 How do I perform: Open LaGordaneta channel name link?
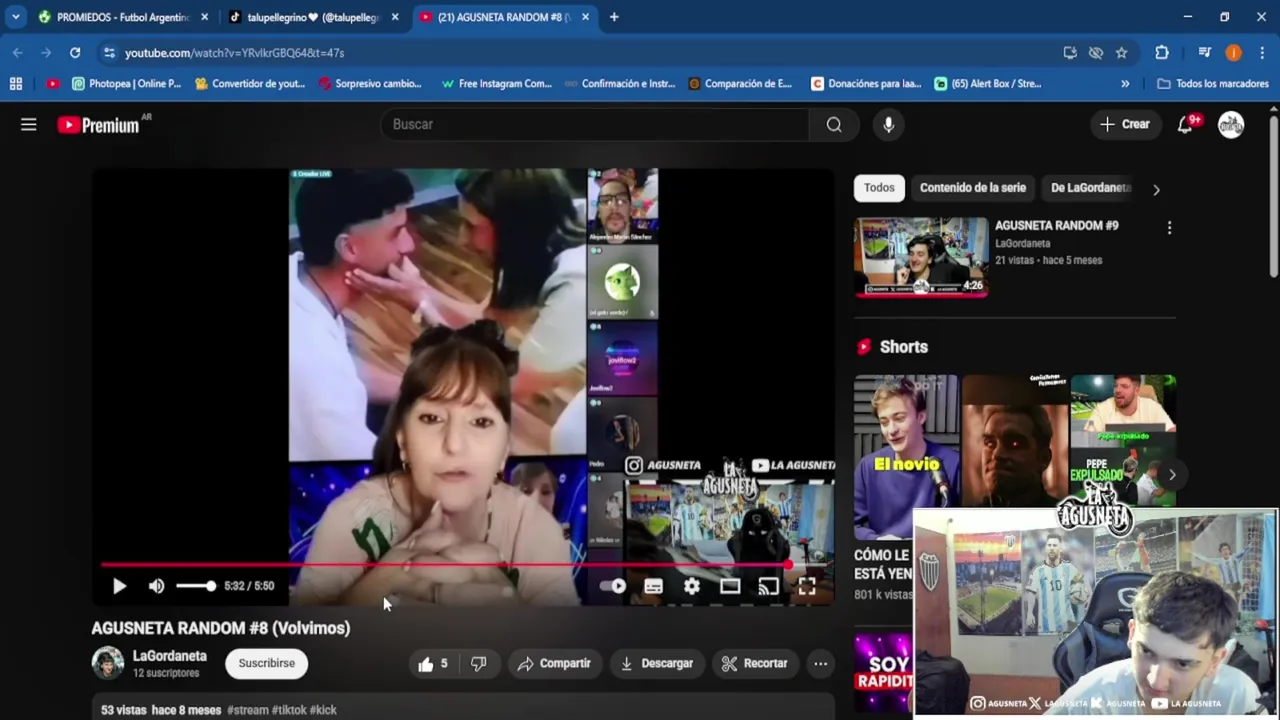pyautogui.click(x=170, y=656)
